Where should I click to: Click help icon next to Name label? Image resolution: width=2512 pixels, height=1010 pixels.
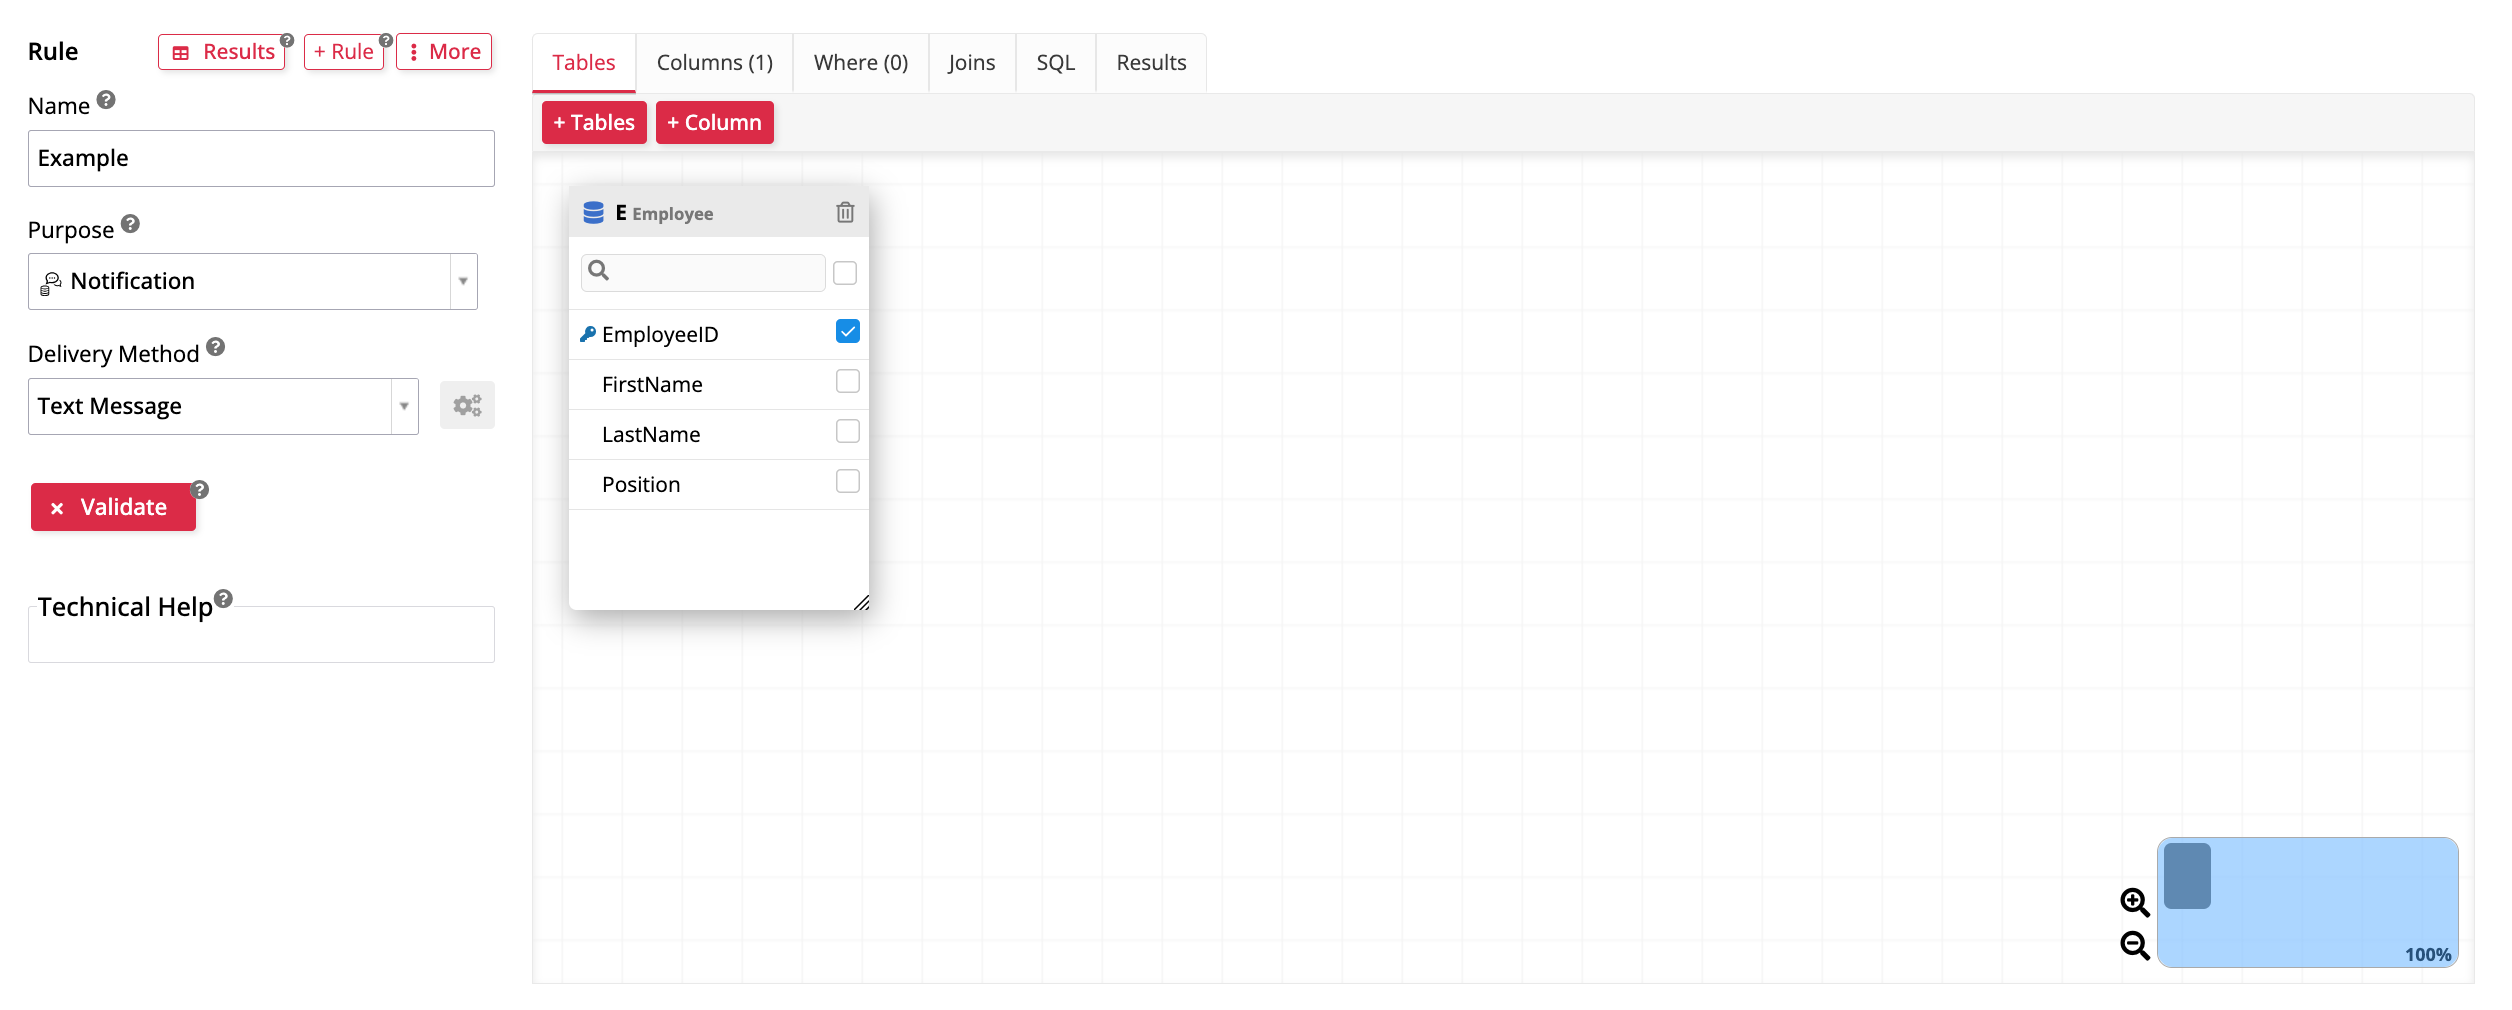(x=106, y=100)
